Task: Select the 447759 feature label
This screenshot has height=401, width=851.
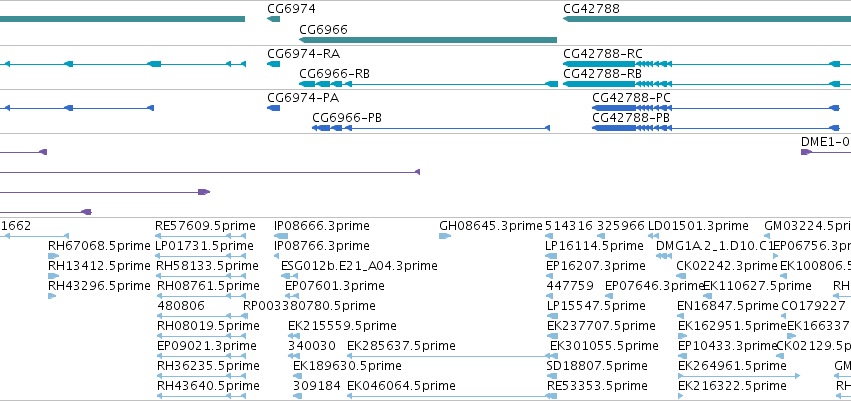Action: pyautogui.click(x=570, y=285)
